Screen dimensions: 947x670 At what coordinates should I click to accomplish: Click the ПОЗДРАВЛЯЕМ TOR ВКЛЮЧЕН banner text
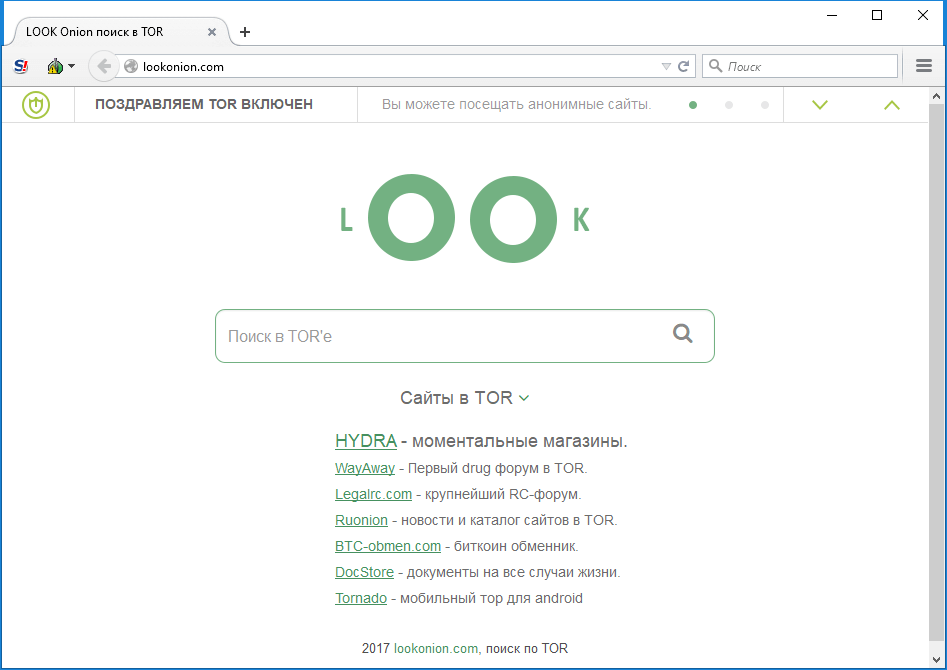[204, 105]
